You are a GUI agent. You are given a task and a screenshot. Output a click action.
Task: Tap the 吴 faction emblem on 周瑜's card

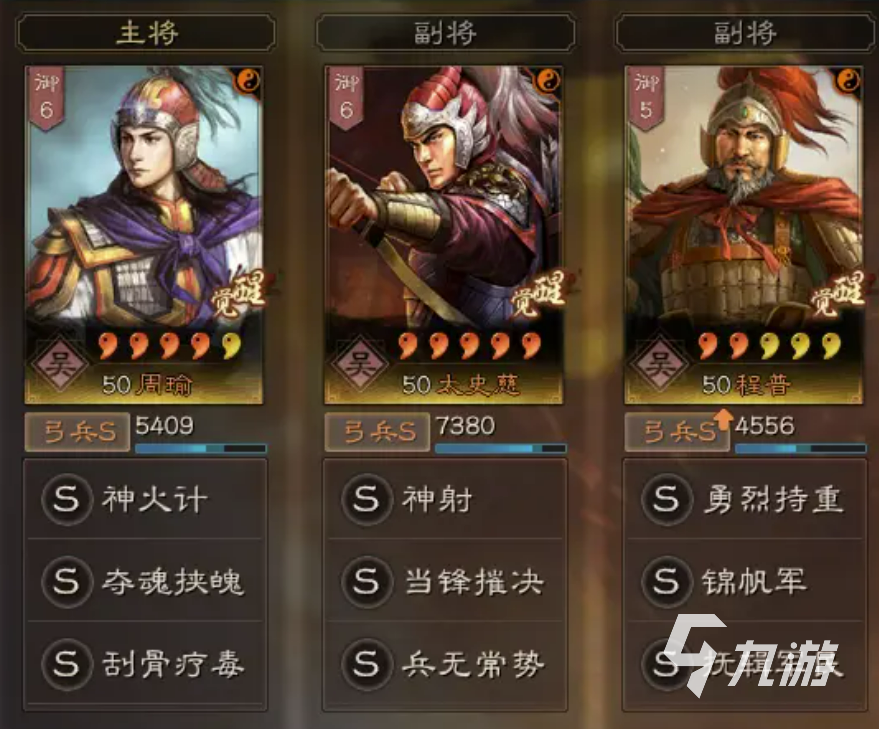(x=59, y=364)
